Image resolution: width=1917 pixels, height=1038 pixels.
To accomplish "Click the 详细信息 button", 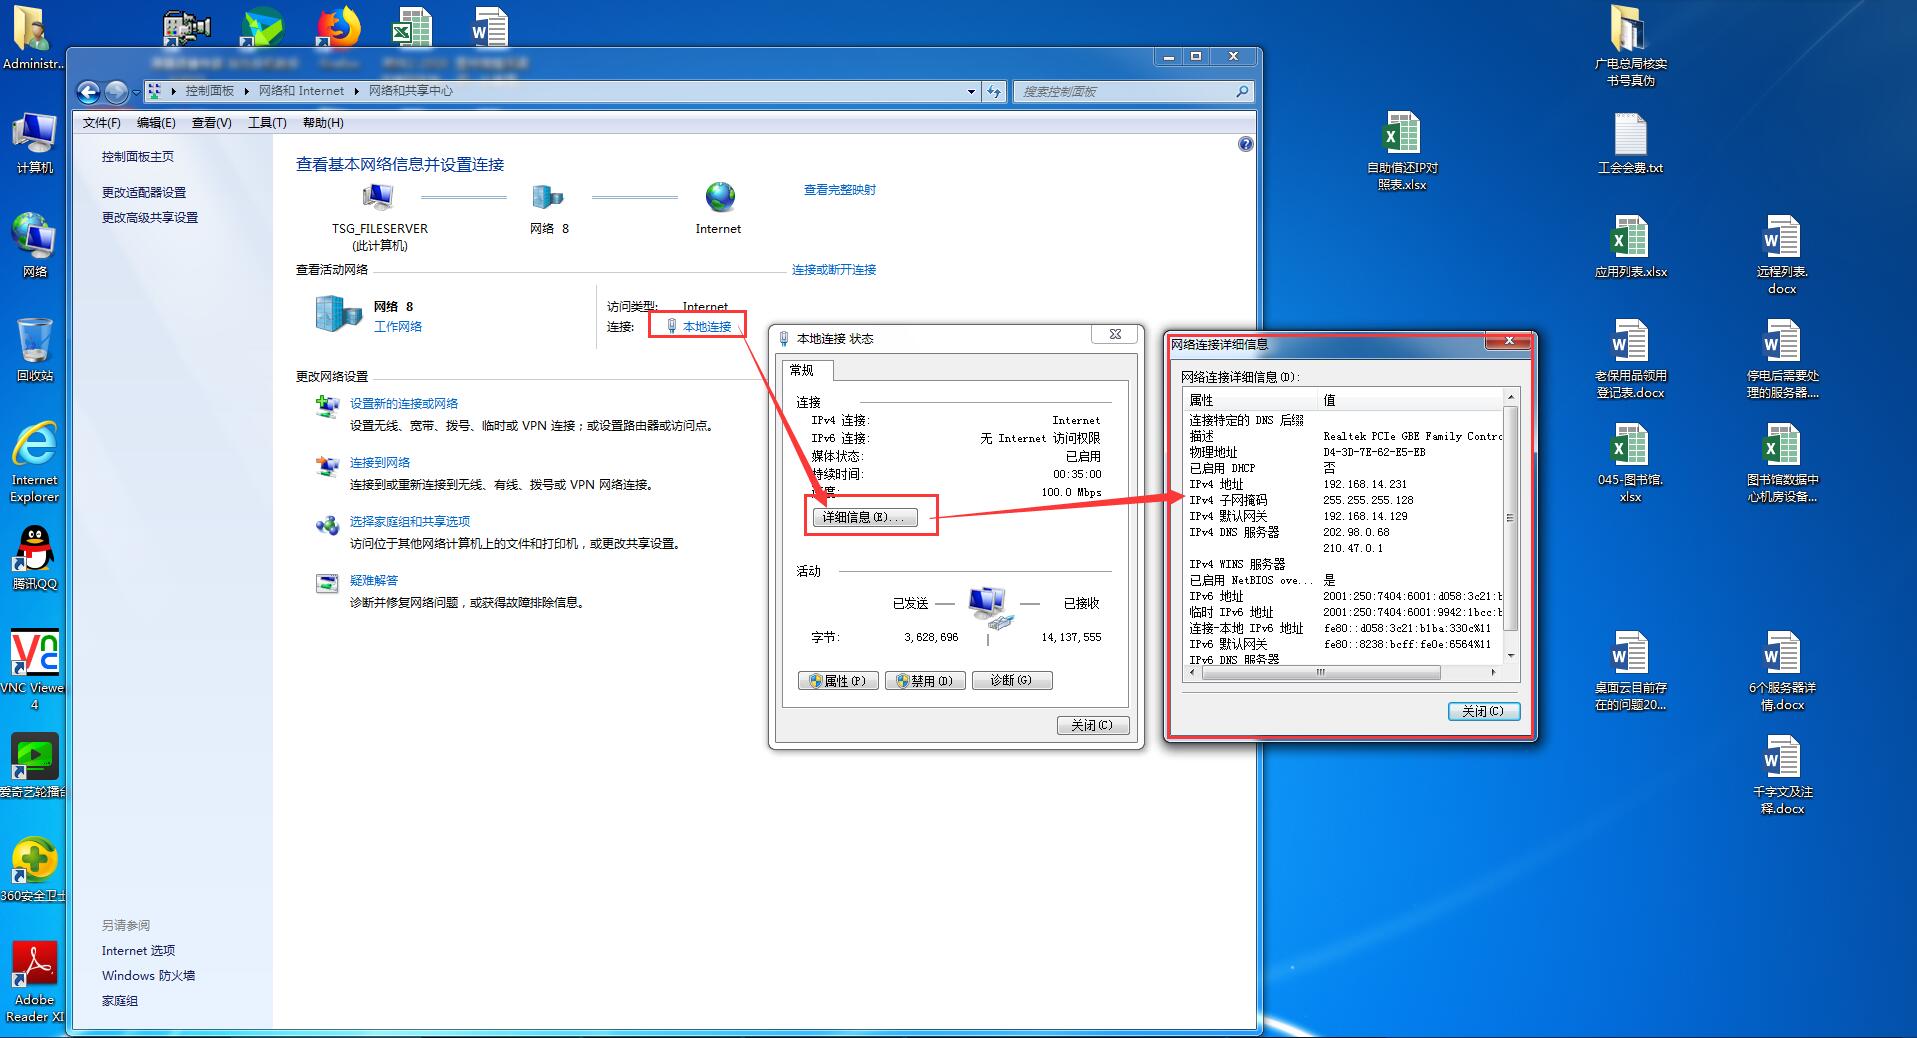I will [x=863, y=517].
